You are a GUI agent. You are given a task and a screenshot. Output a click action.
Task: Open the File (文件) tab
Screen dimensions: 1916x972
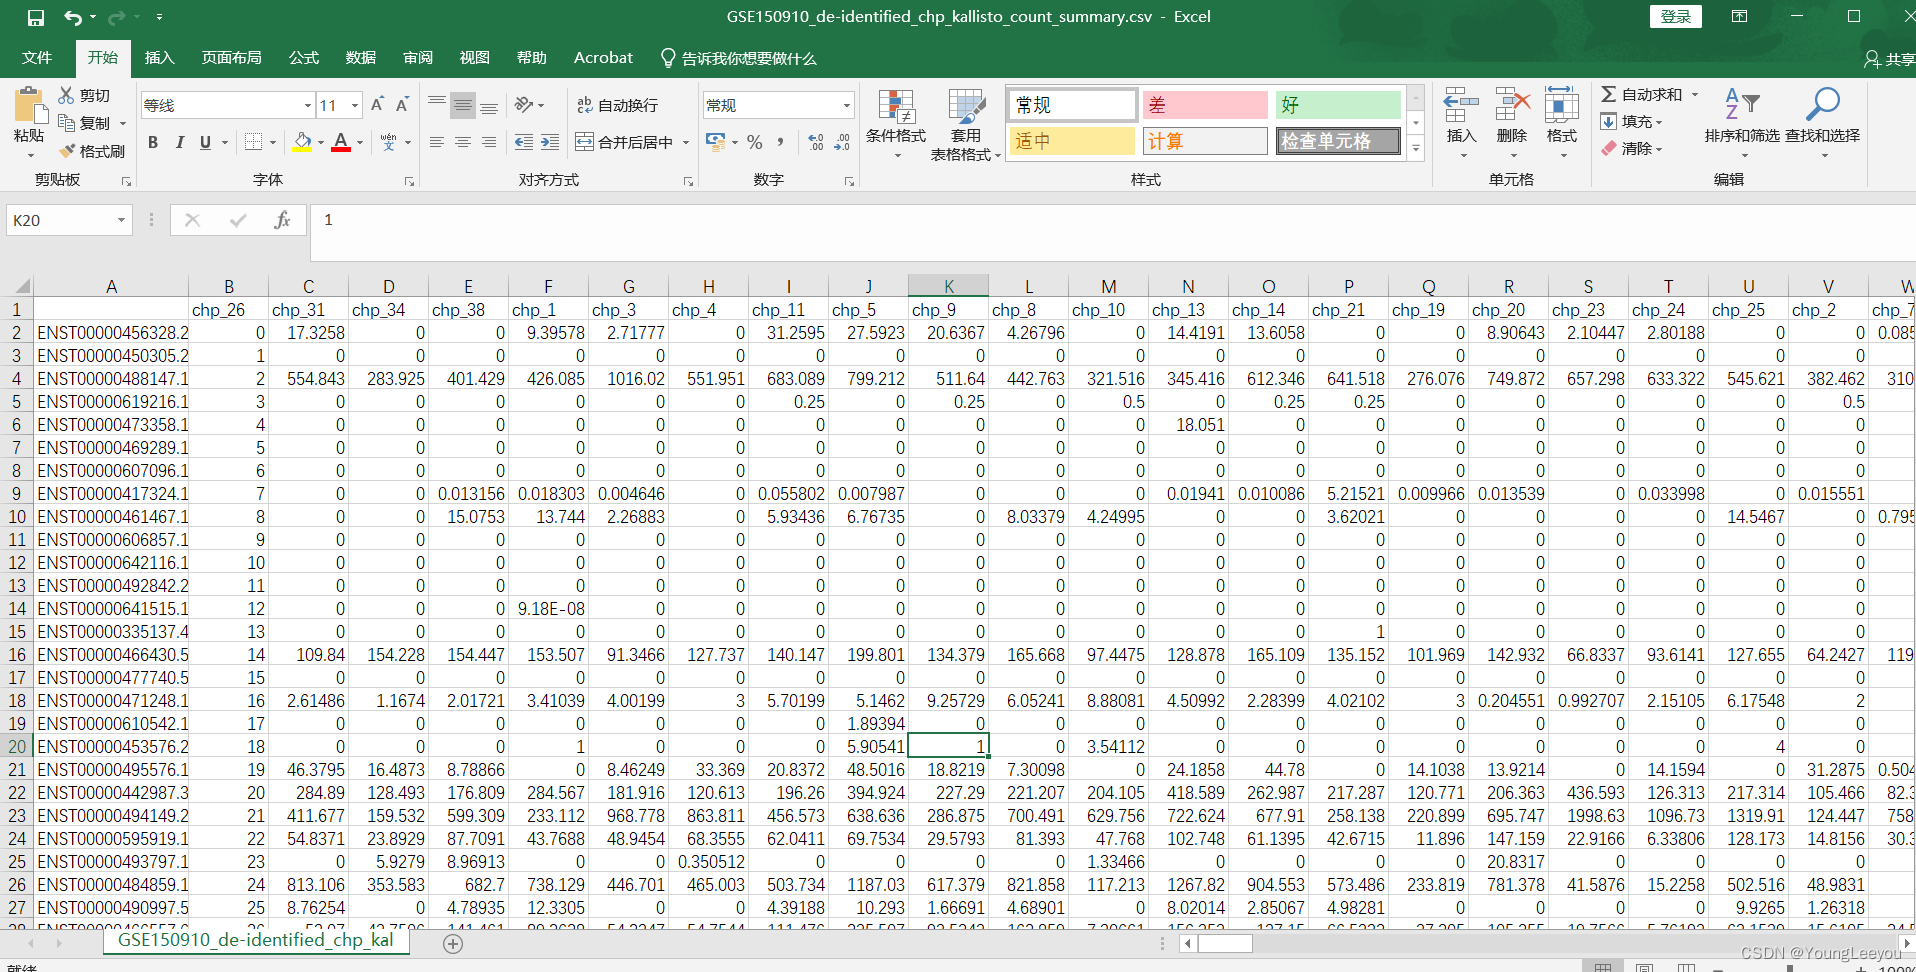37,58
